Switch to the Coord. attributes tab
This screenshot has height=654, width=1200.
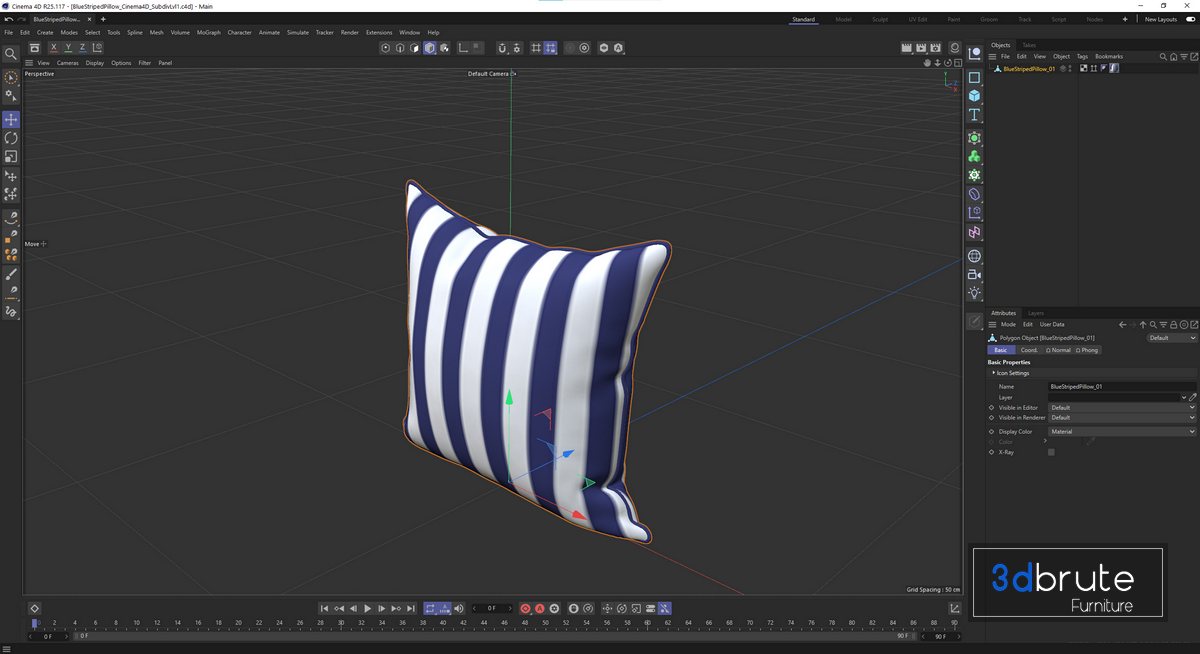coord(1028,350)
